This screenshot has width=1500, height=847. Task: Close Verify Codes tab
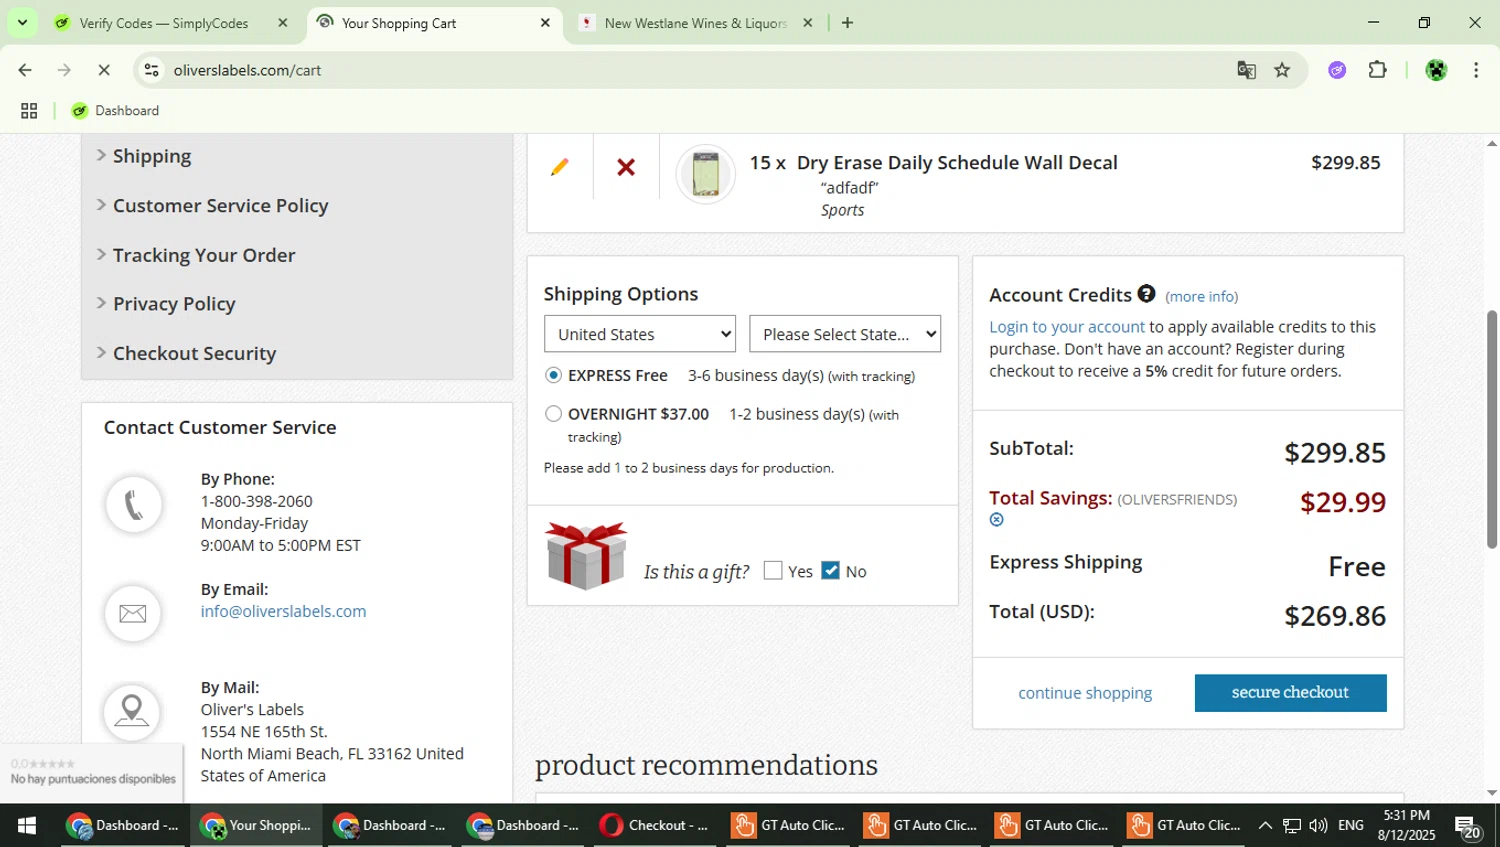coord(283,23)
